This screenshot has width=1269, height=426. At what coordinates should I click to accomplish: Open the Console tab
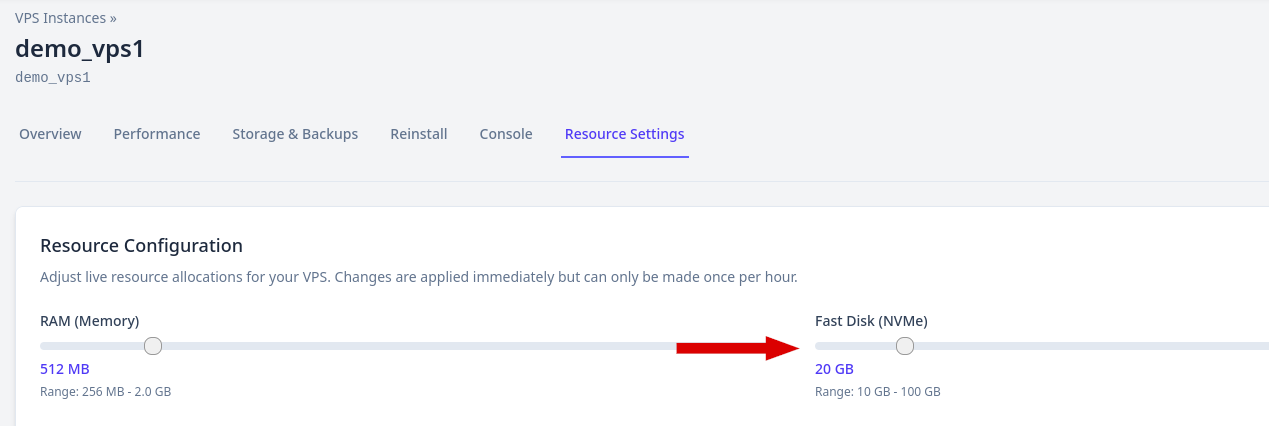[x=506, y=134]
